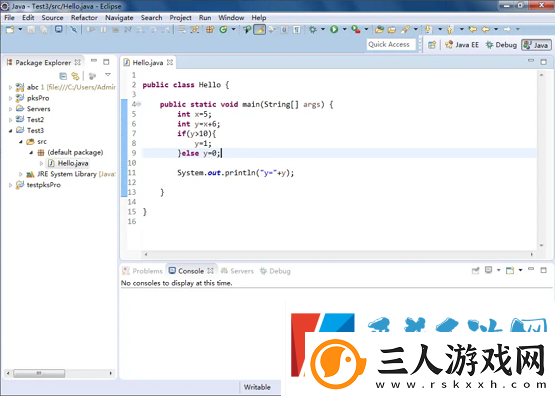
Task: Expand the abc project node
Action: tap(10, 87)
